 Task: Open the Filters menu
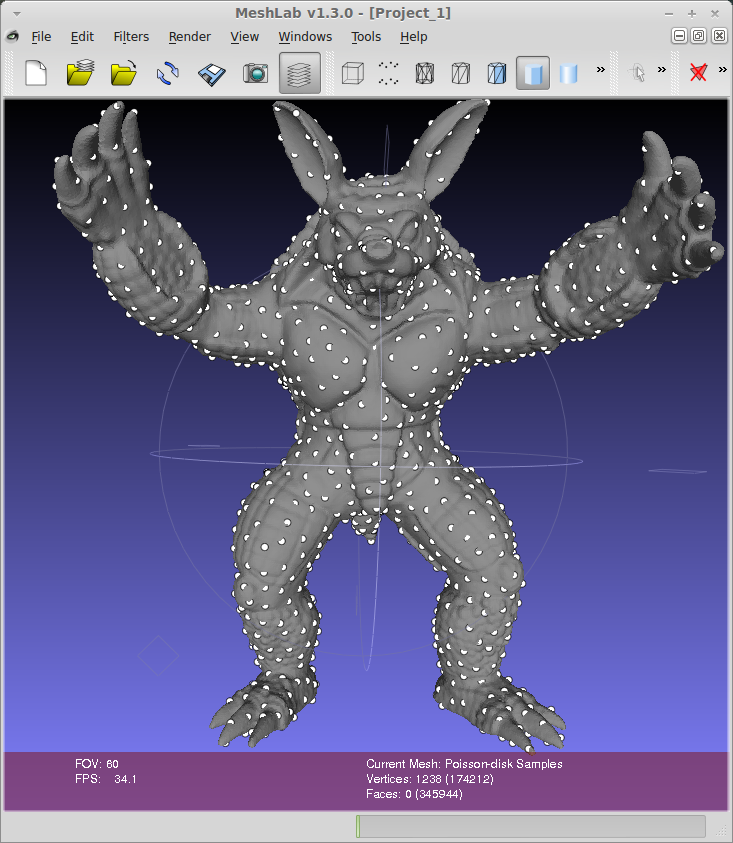(131, 37)
